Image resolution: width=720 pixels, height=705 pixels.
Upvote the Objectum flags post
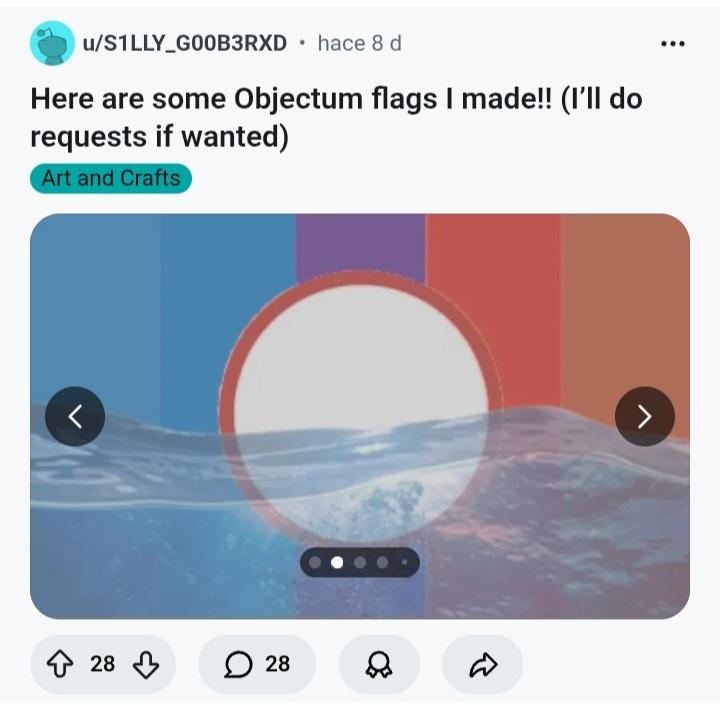coord(60,665)
